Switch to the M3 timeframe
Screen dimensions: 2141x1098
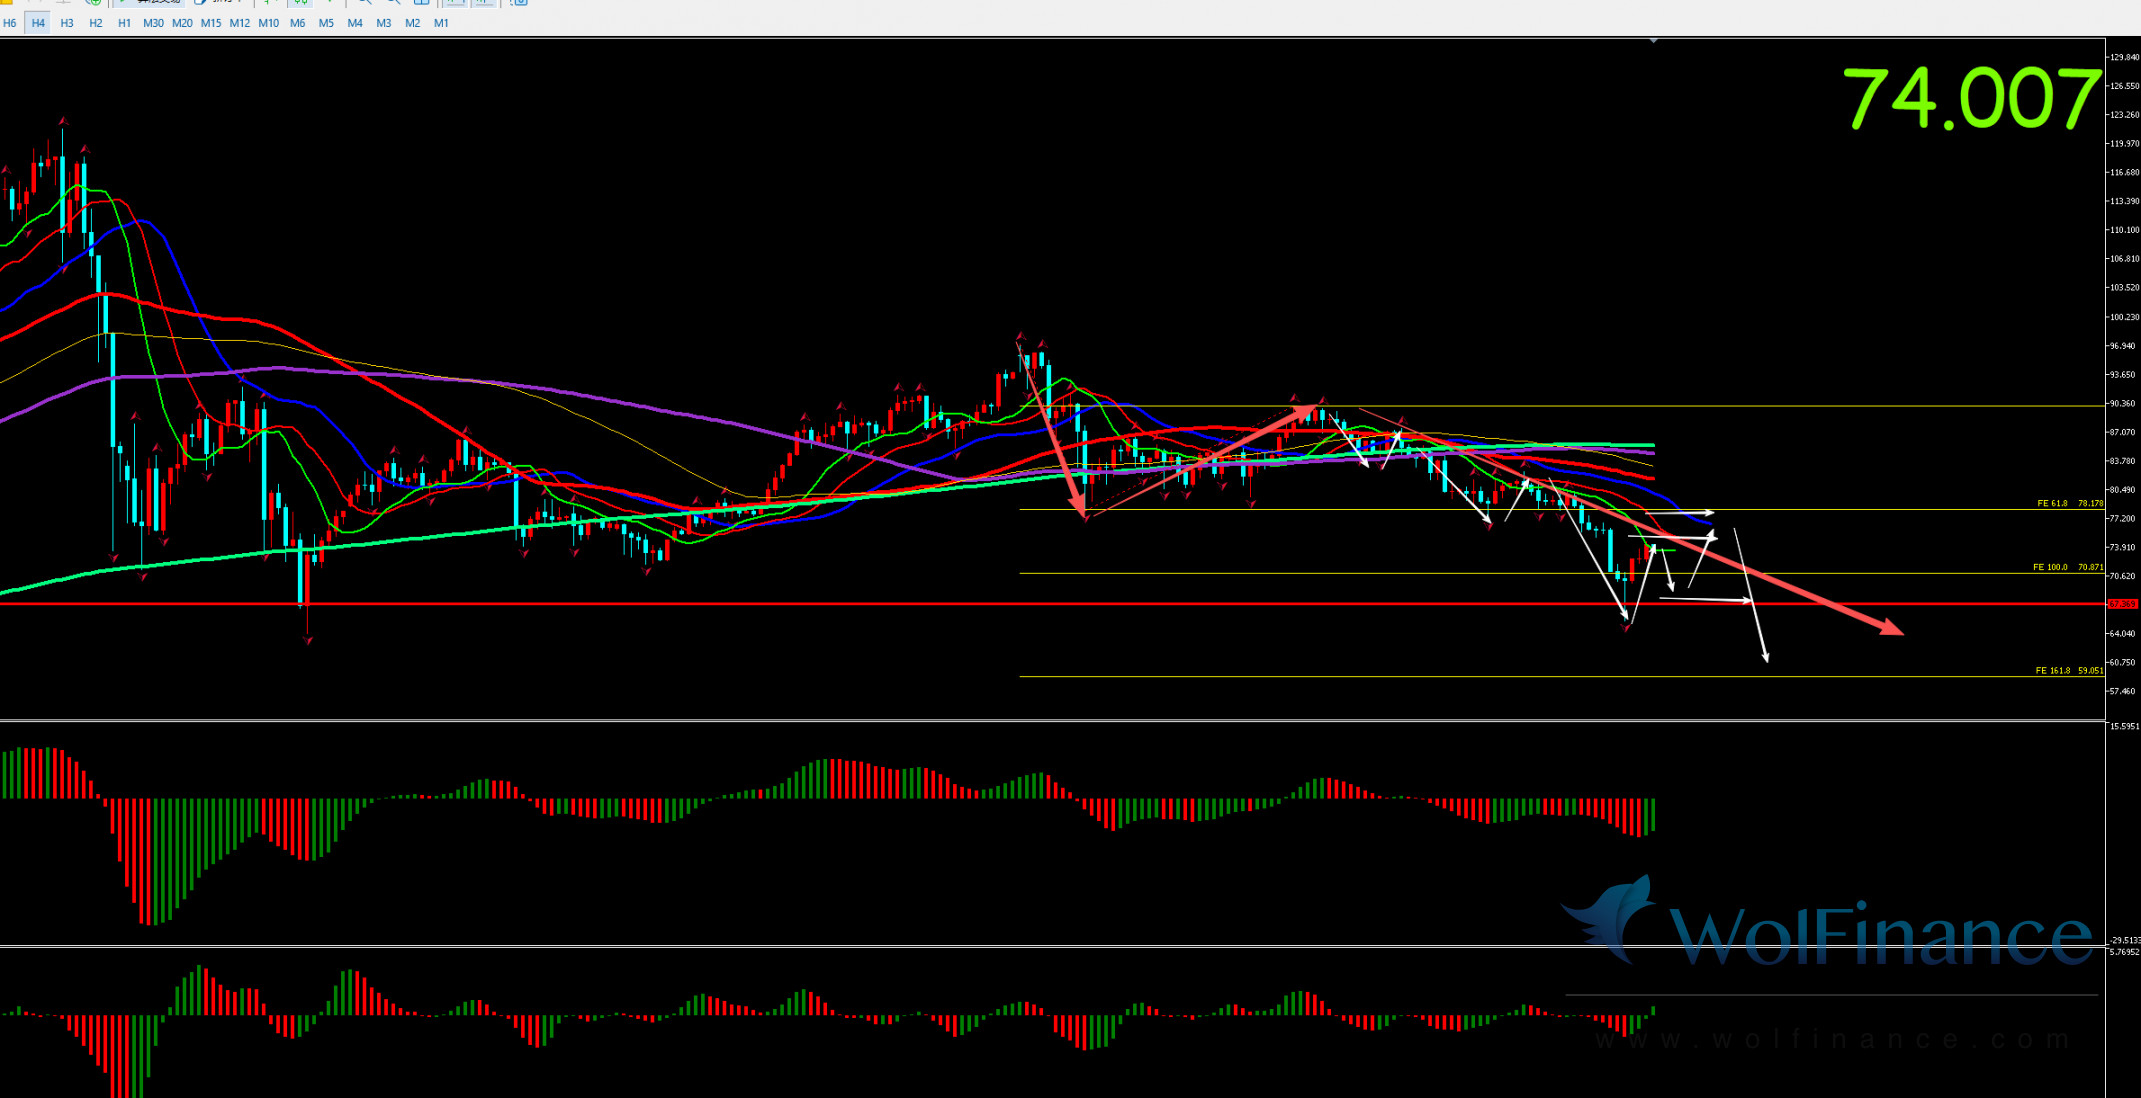pyautogui.click(x=384, y=23)
